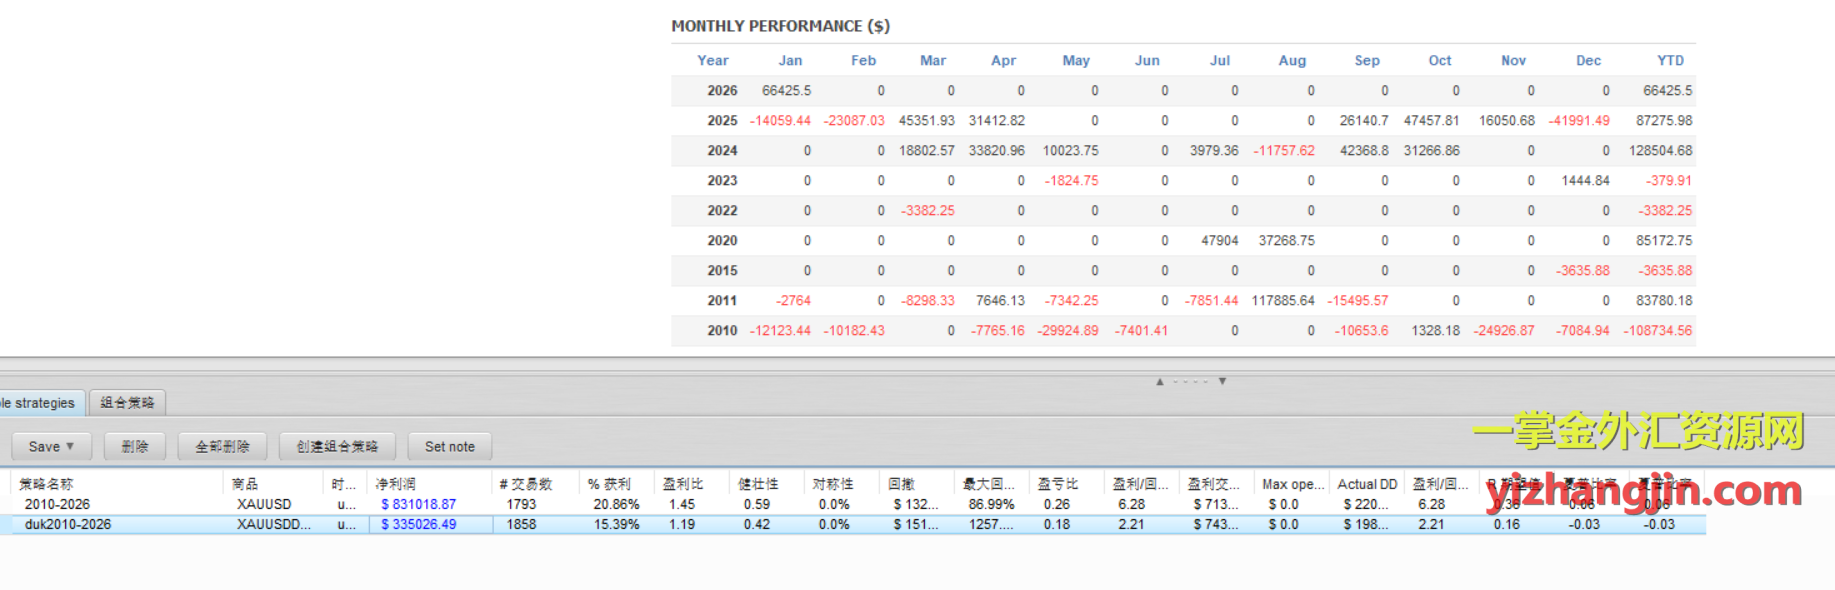Select the 2010-2026 strategy row
Screen dimensions: 1835x590
click(58, 504)
